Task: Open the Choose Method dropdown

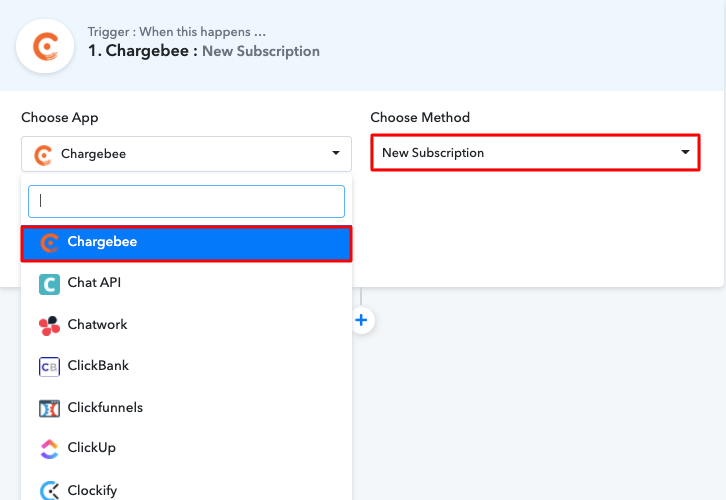Action: pos(534,153)
